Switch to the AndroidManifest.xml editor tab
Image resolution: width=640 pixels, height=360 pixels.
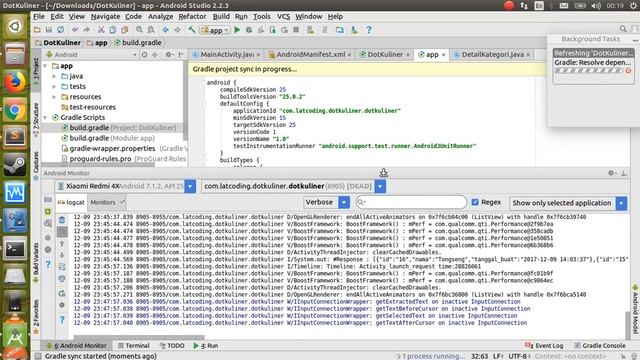311,54
